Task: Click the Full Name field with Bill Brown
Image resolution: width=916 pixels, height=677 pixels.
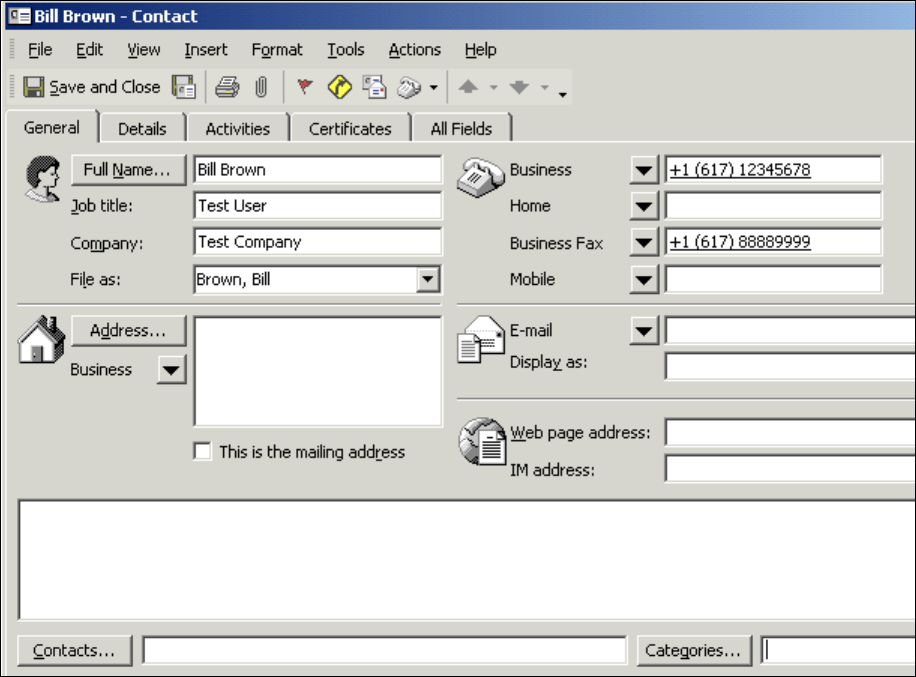Action: pyautogui.click(x=318, y=170)
